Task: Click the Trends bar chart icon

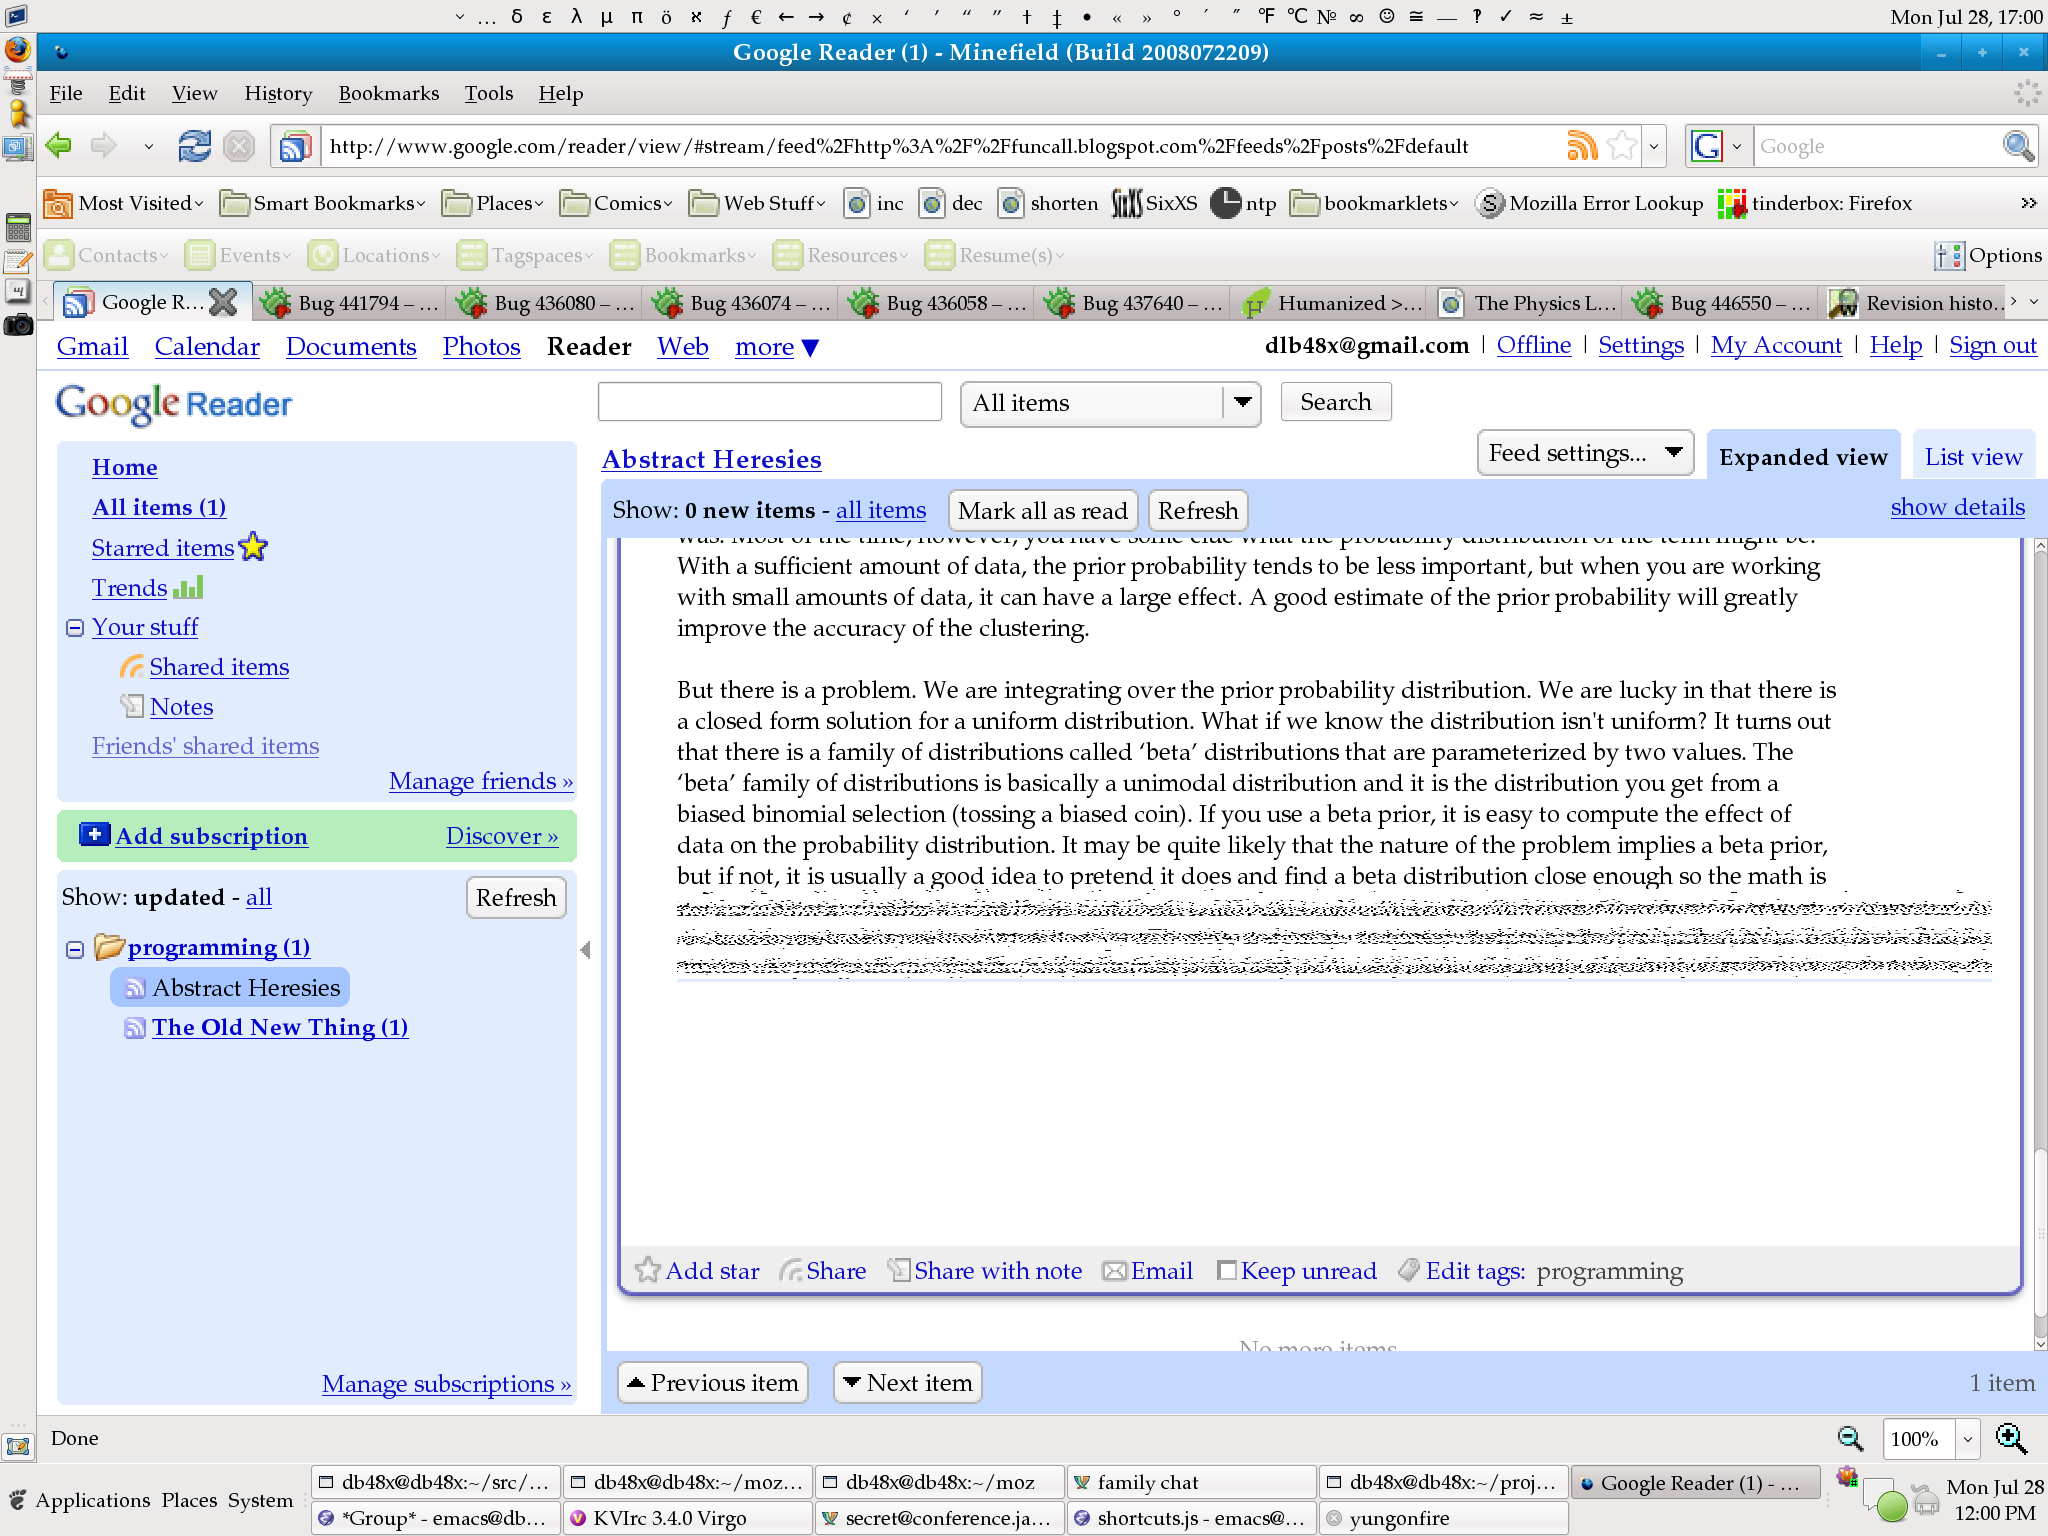Action: tap(188, 587)
